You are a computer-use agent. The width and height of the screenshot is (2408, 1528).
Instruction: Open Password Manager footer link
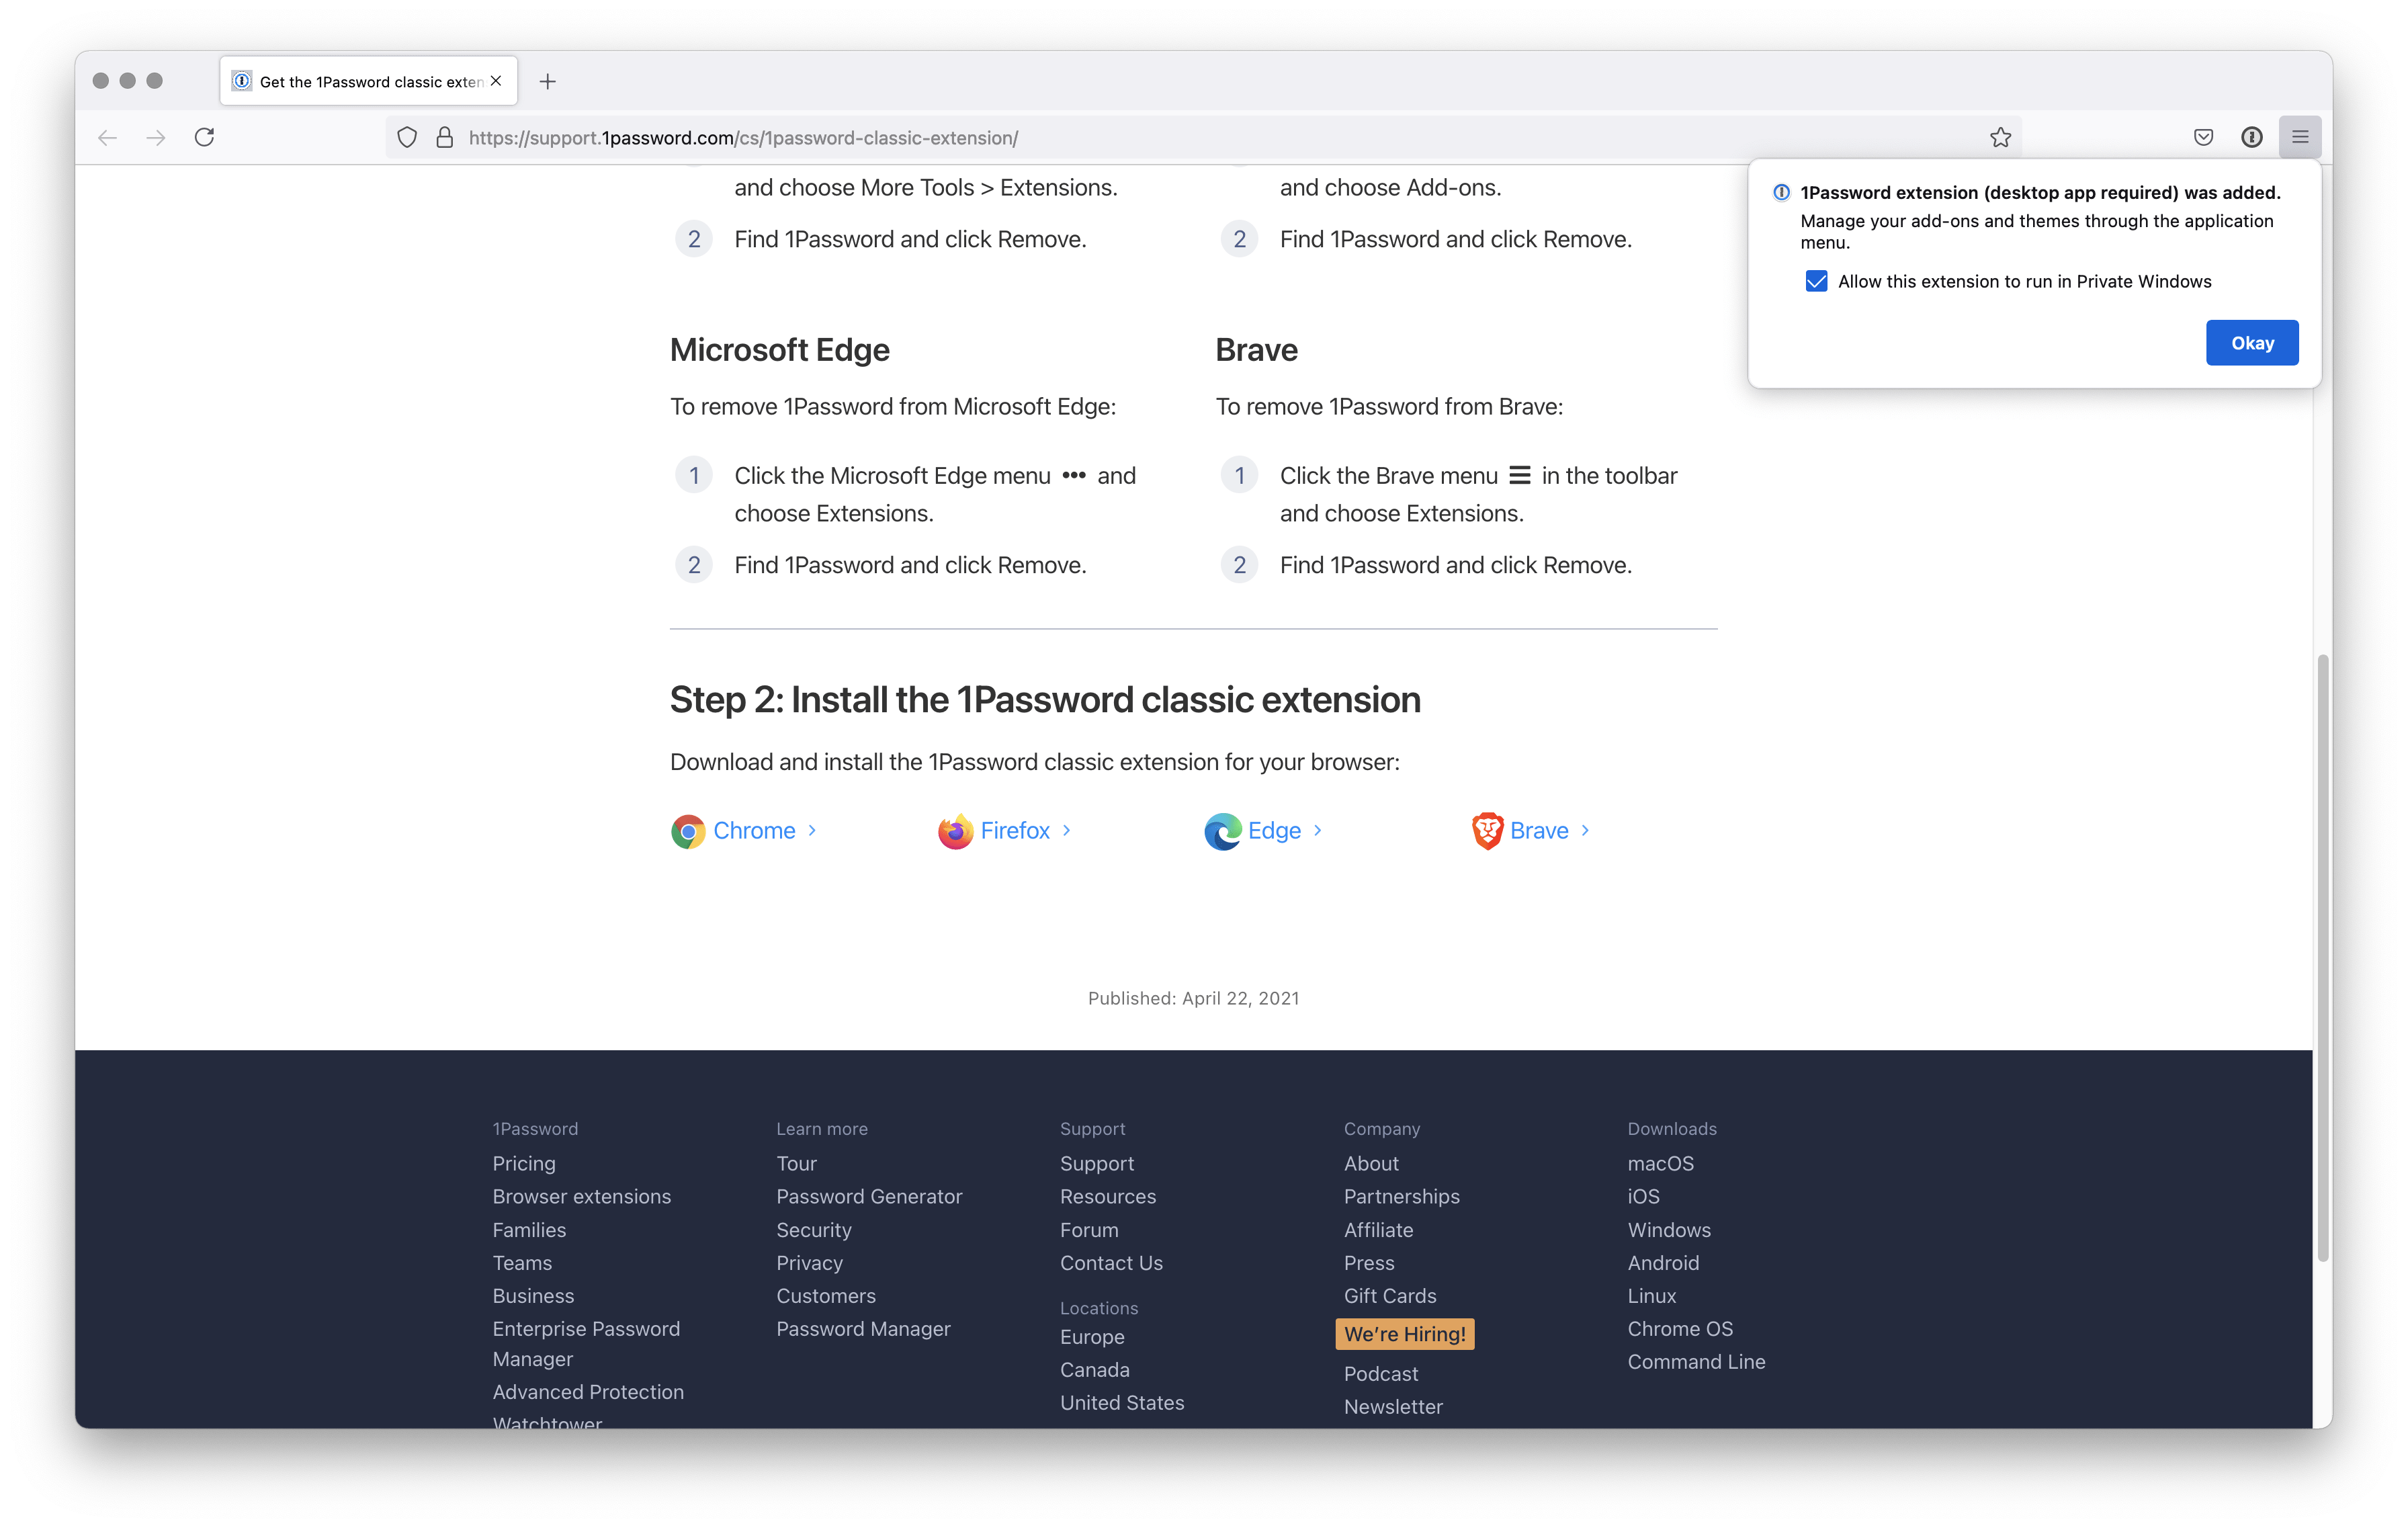[x=863, y=1329]
